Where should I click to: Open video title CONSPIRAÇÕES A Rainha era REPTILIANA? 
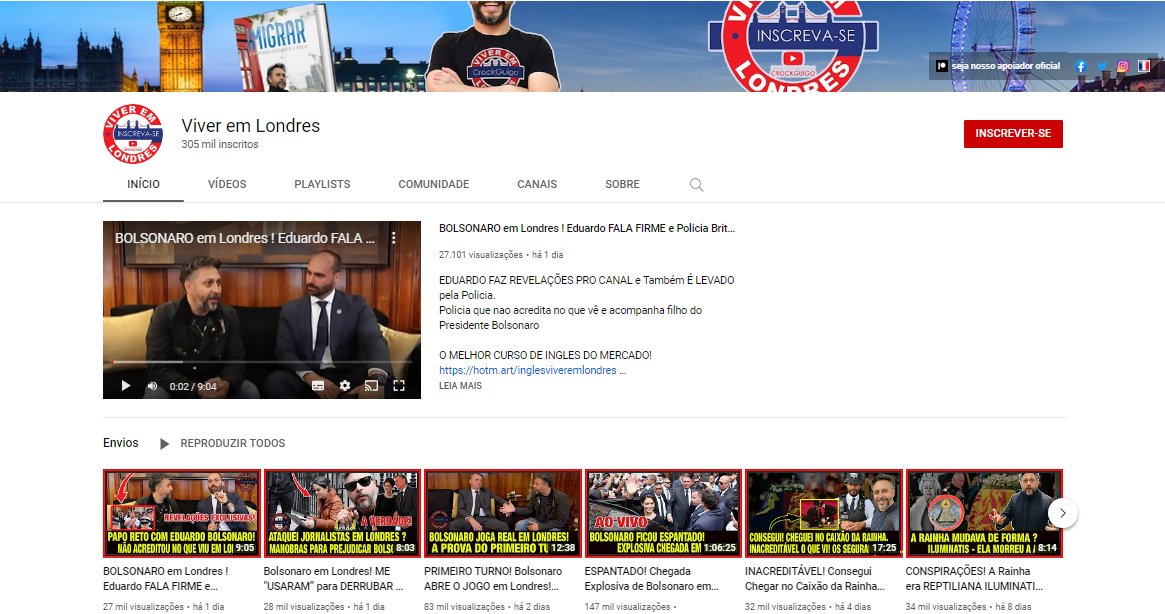[x=974, y=578]
